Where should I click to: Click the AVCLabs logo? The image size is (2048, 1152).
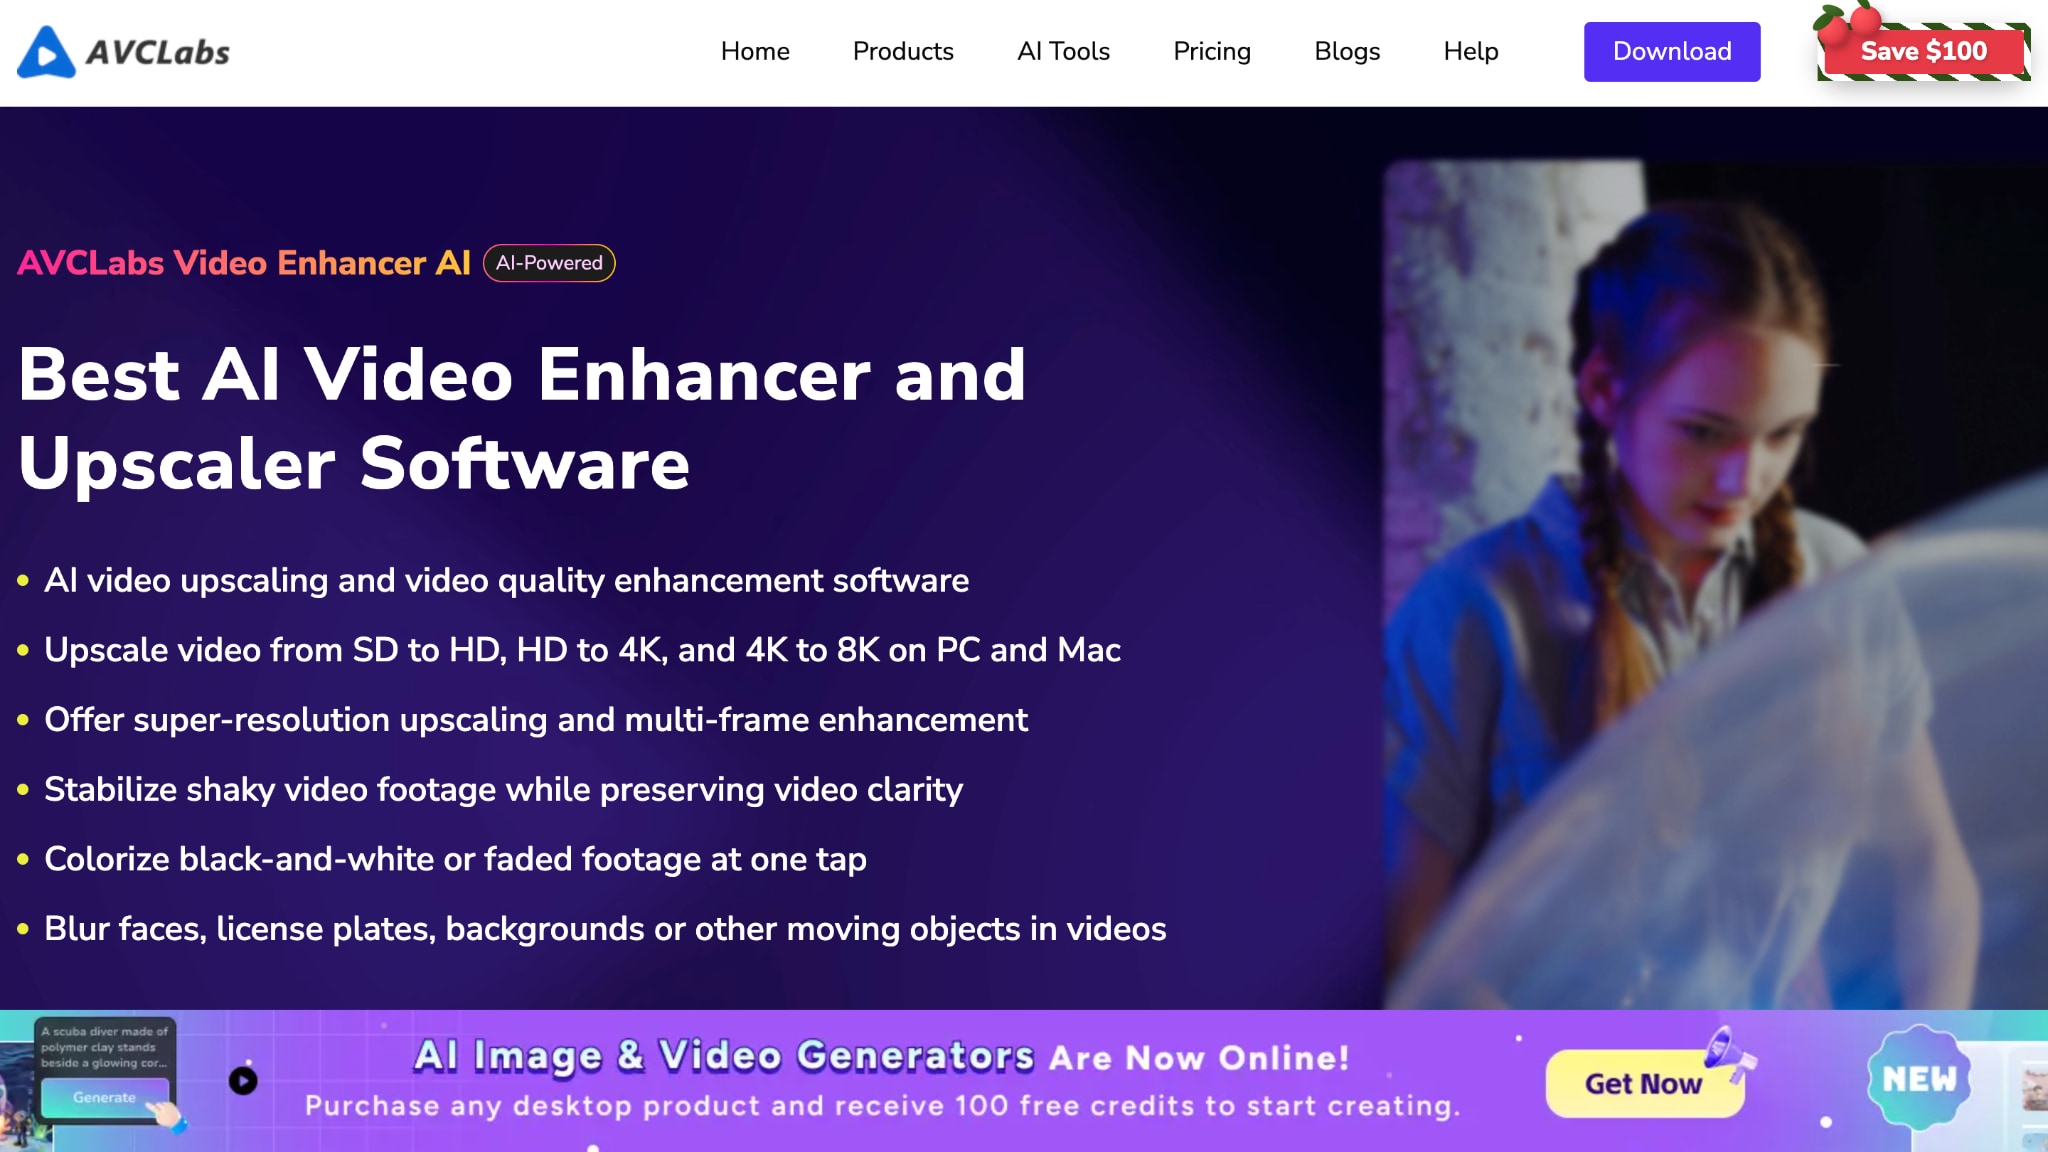(x=120, y=52)
